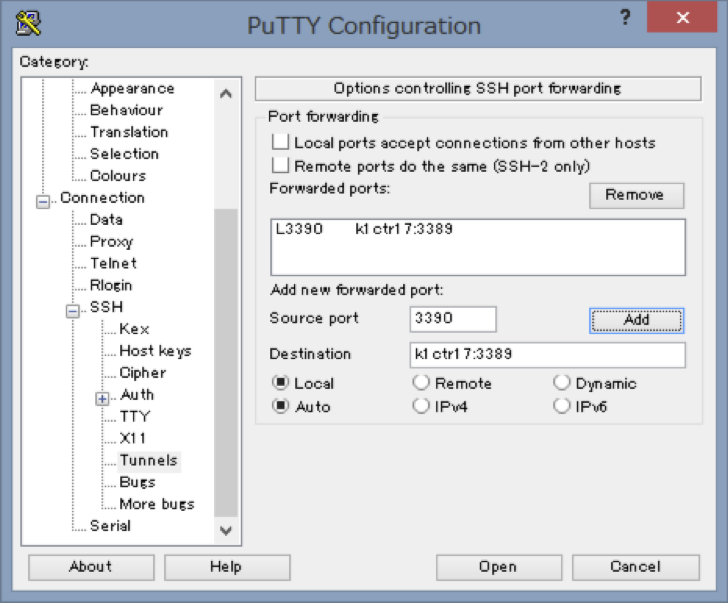Click the Cancel button
This screenshot has width=728, height=603.
[636, 567]
